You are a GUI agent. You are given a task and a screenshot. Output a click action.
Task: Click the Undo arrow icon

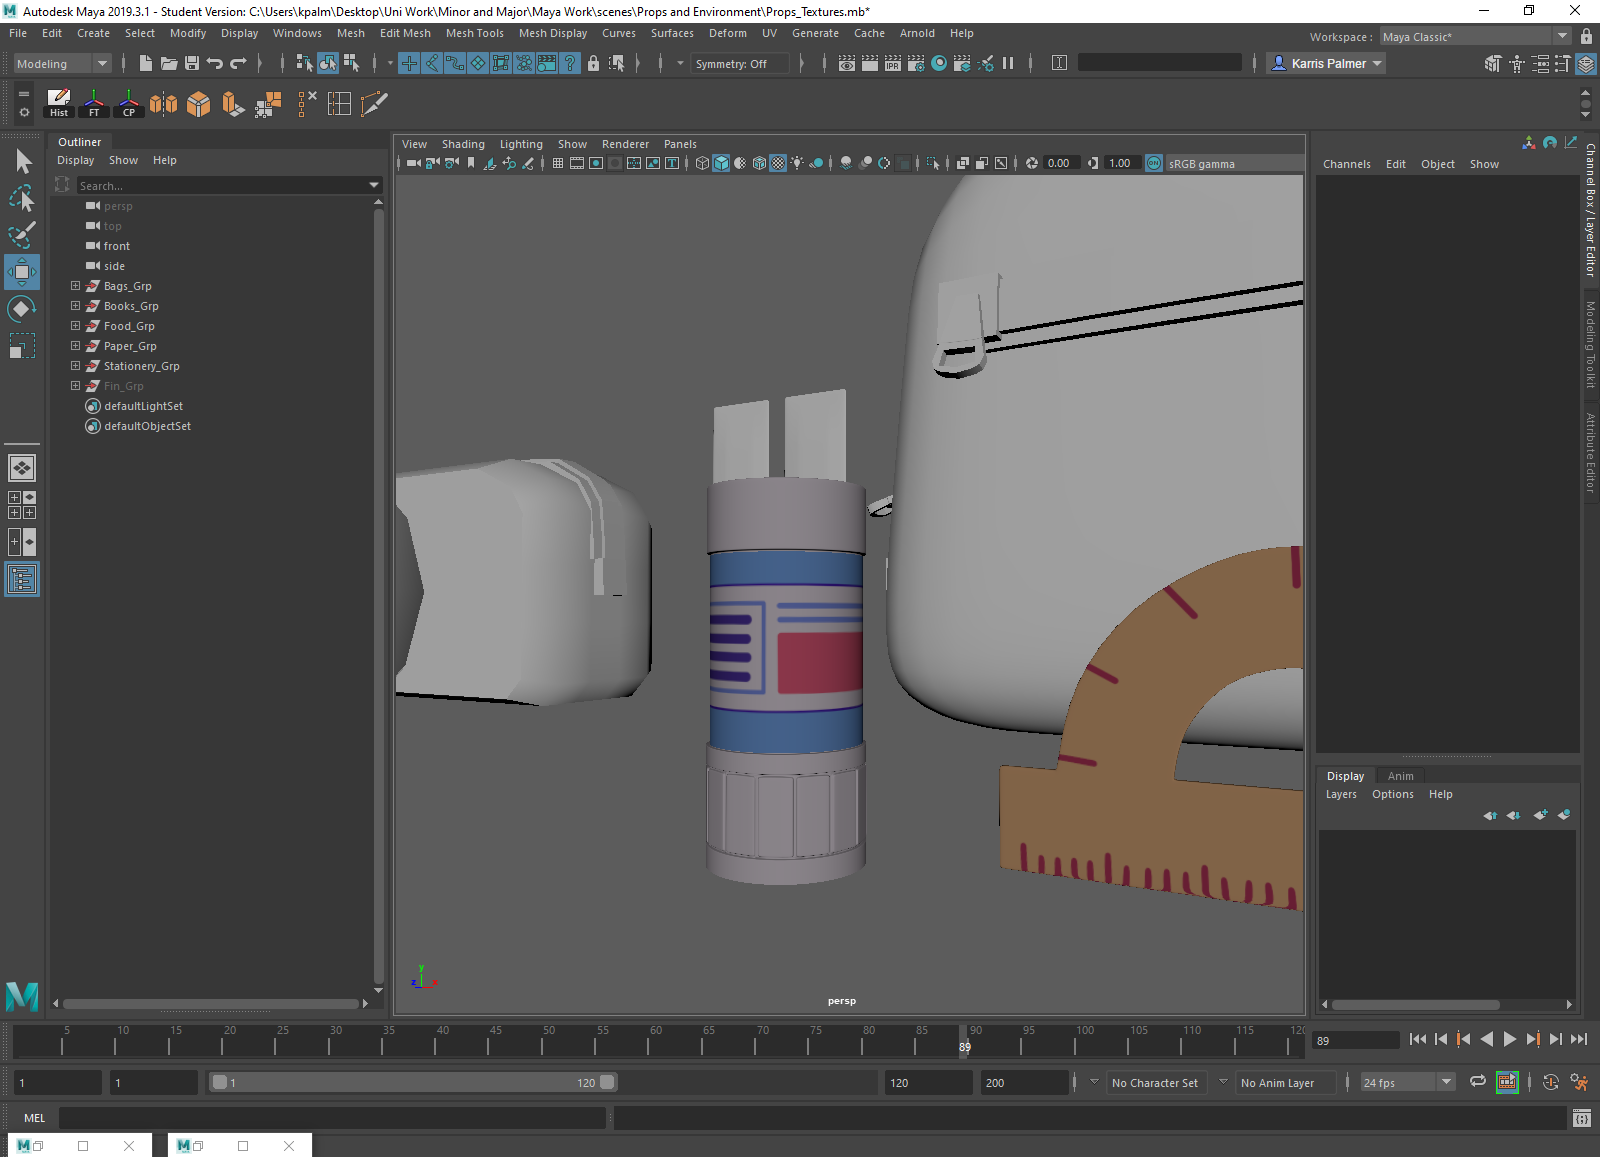[x=214, y=63]
